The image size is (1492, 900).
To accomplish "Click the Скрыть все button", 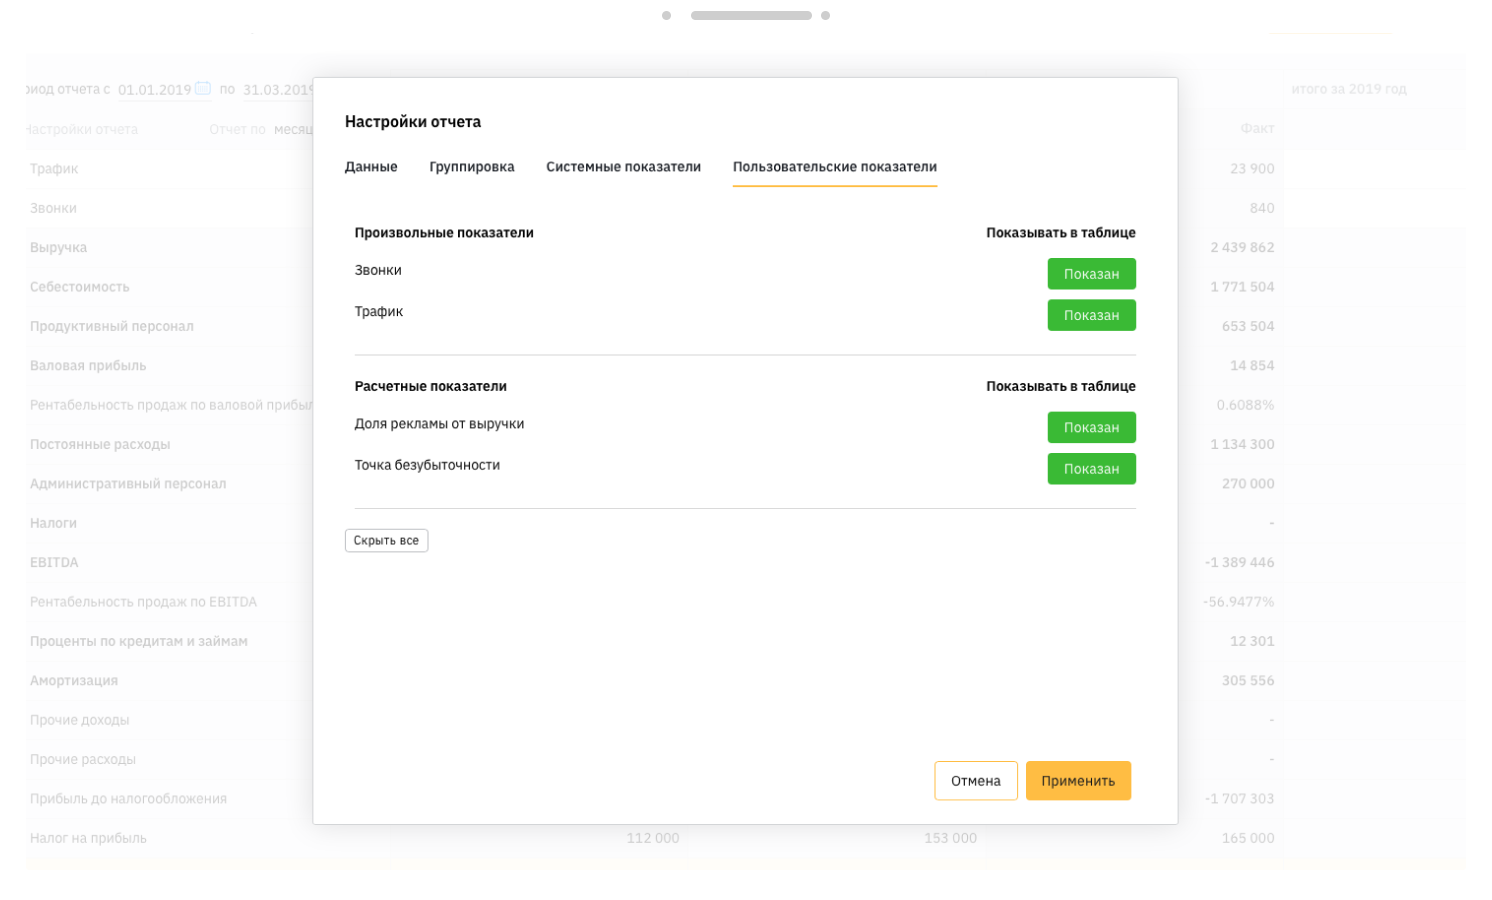I will [386, 541].
